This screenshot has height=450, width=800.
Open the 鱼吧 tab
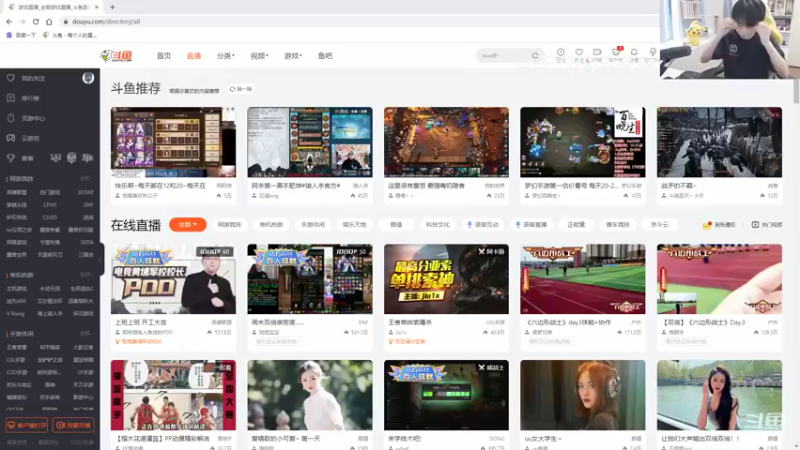coord(325,56)
